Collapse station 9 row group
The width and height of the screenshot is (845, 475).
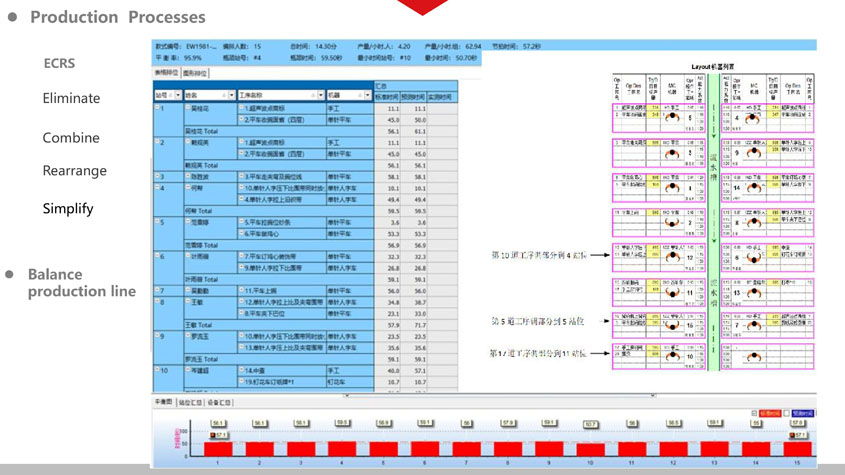pyautogui.click(x=158, y=337)
